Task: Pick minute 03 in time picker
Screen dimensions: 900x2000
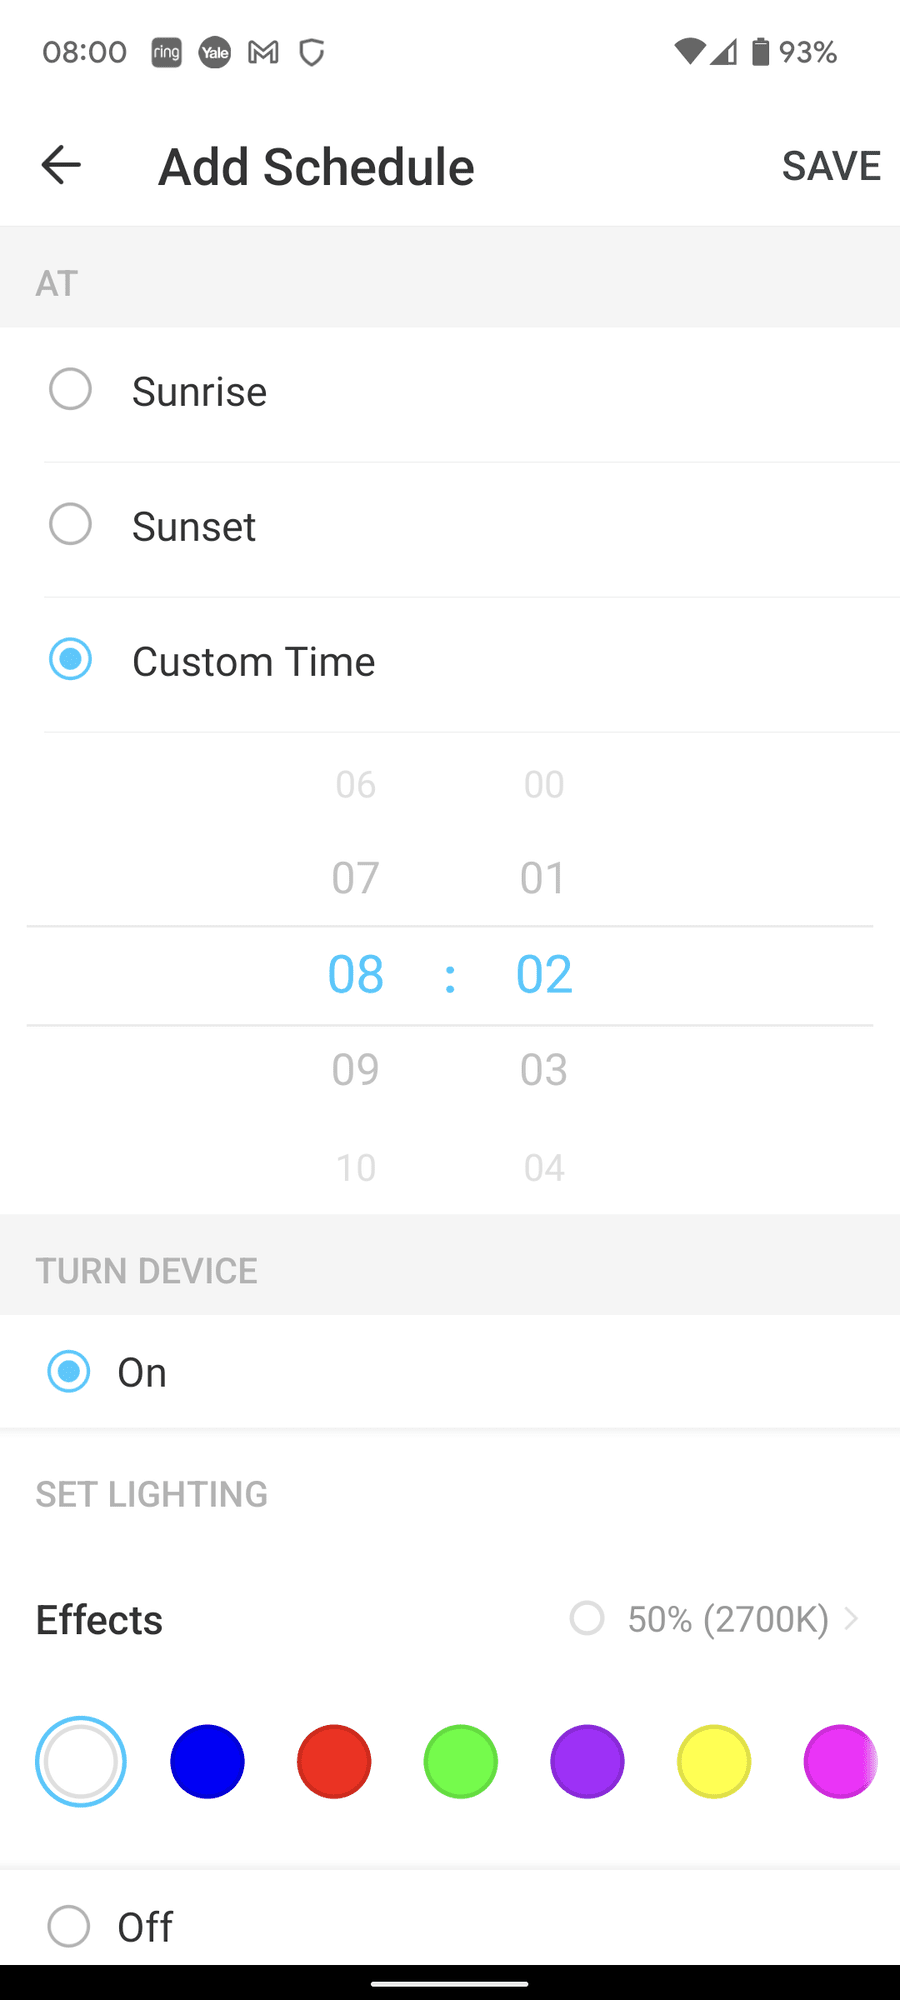Action: tap(544, 1070)
